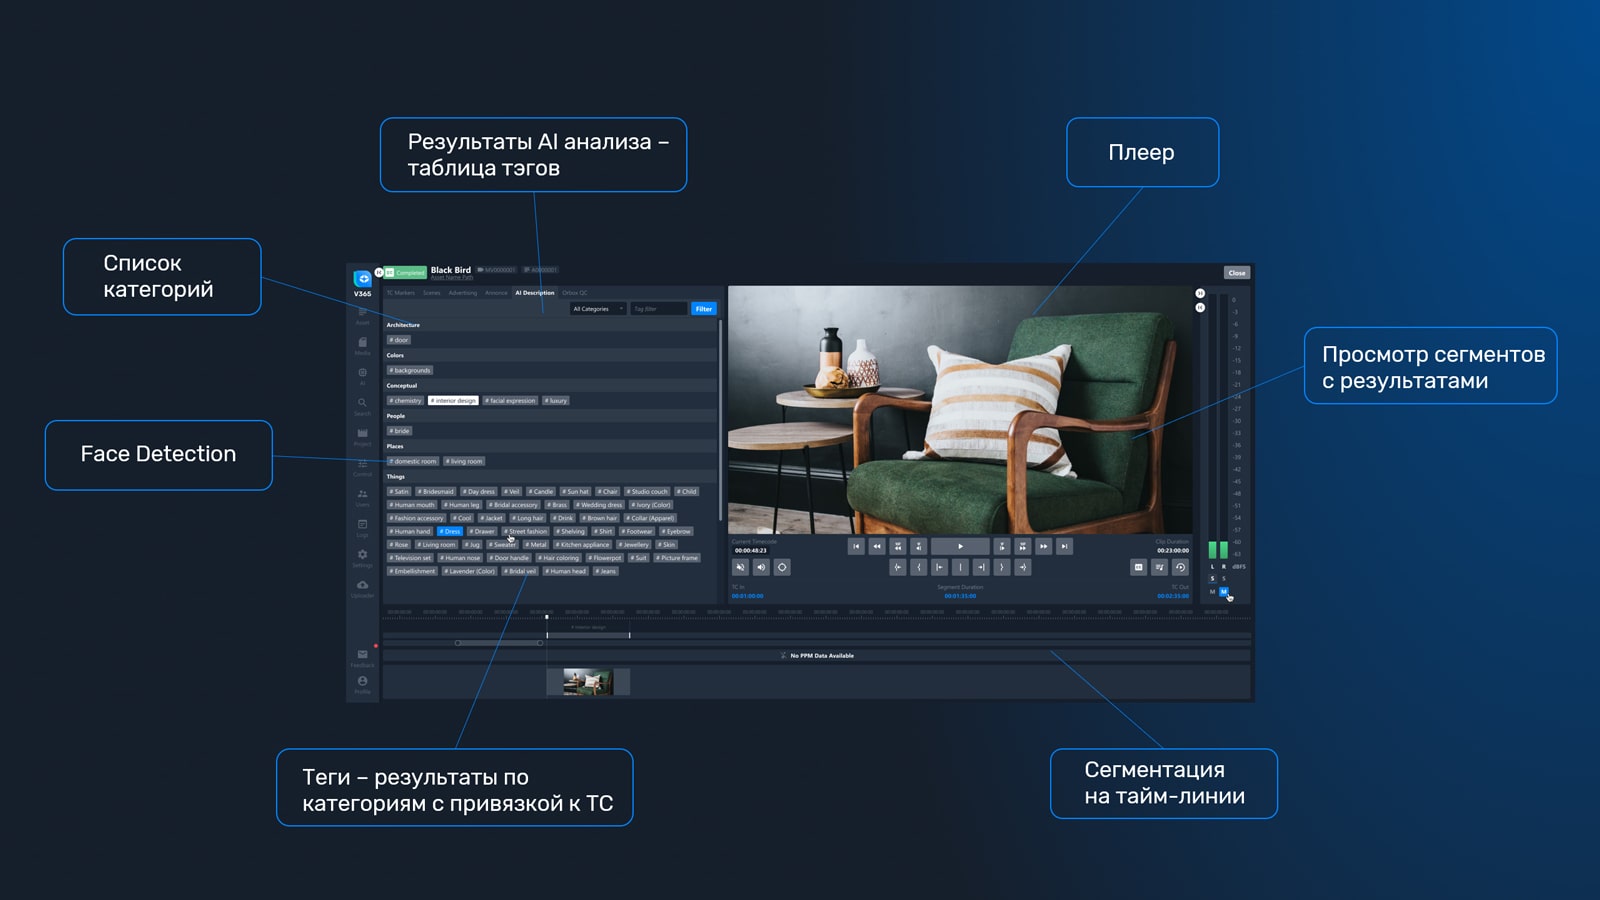Click the TC In timecode value

[x=747, y=596]
